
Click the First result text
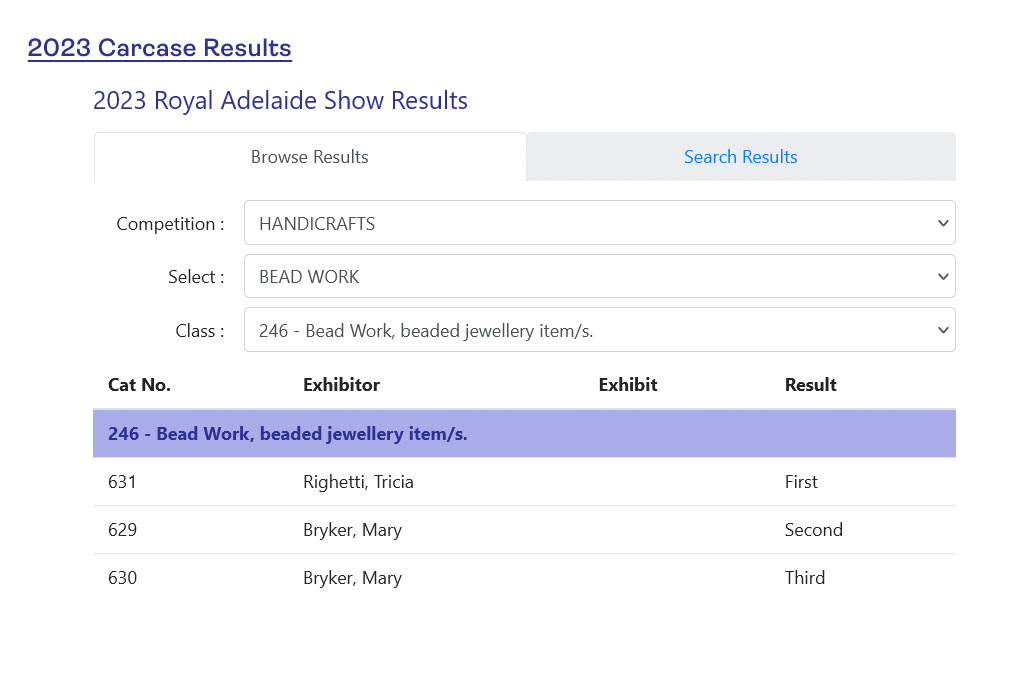(801, 482)
